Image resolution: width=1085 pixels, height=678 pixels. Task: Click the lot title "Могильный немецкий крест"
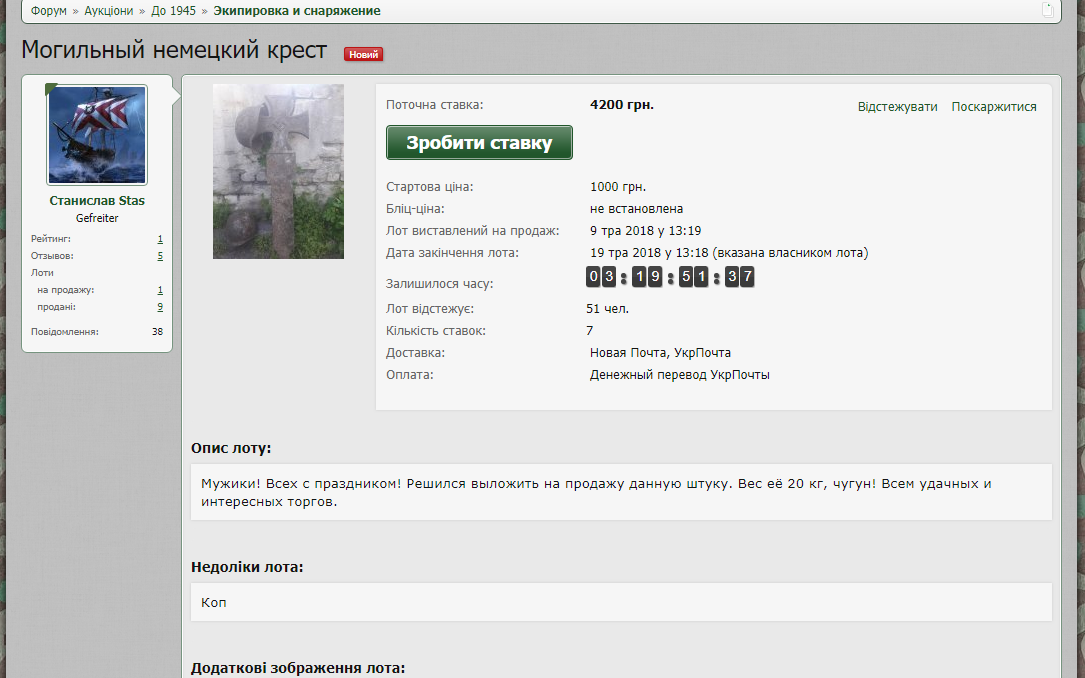click(174, 50)
